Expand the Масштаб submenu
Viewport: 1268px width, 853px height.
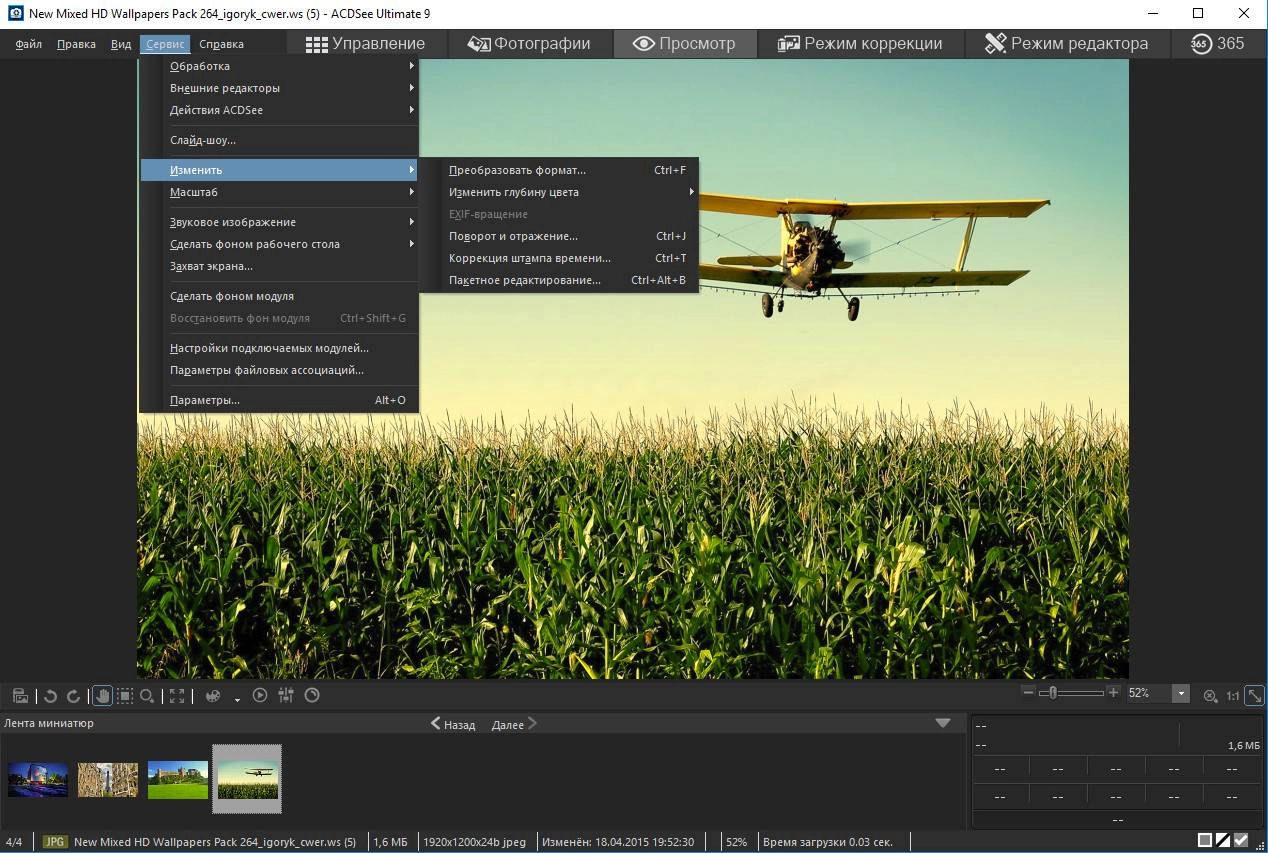point(279,192)
